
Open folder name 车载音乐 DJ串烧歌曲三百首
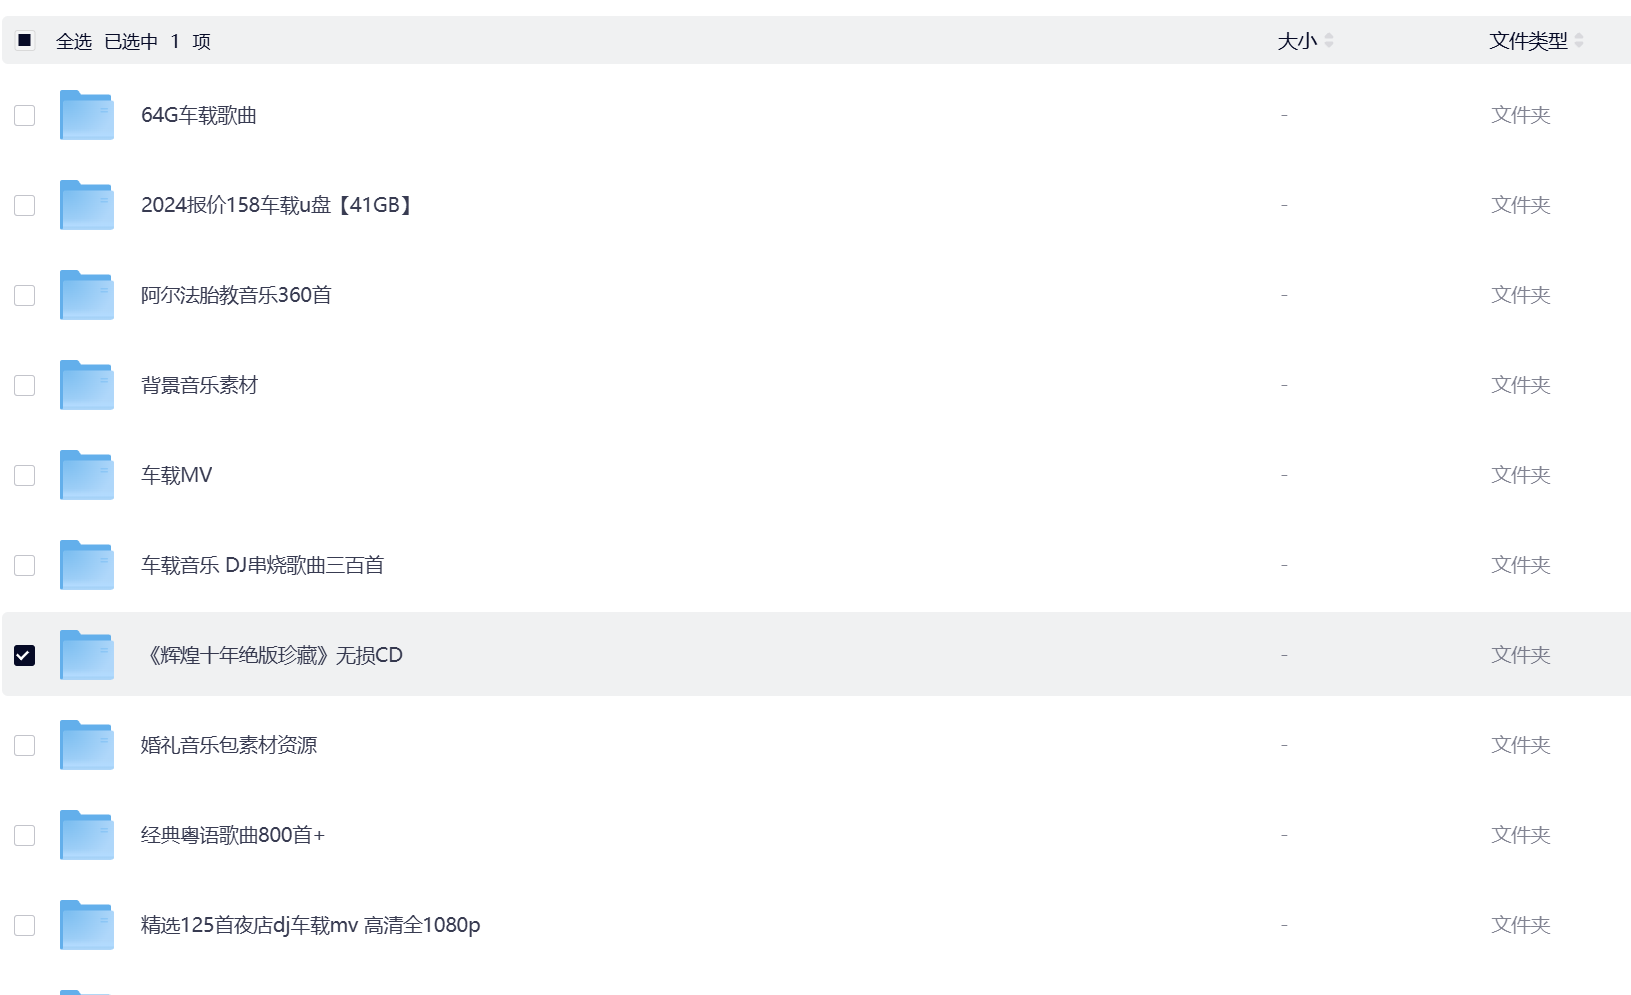click(x=262, y=565)
